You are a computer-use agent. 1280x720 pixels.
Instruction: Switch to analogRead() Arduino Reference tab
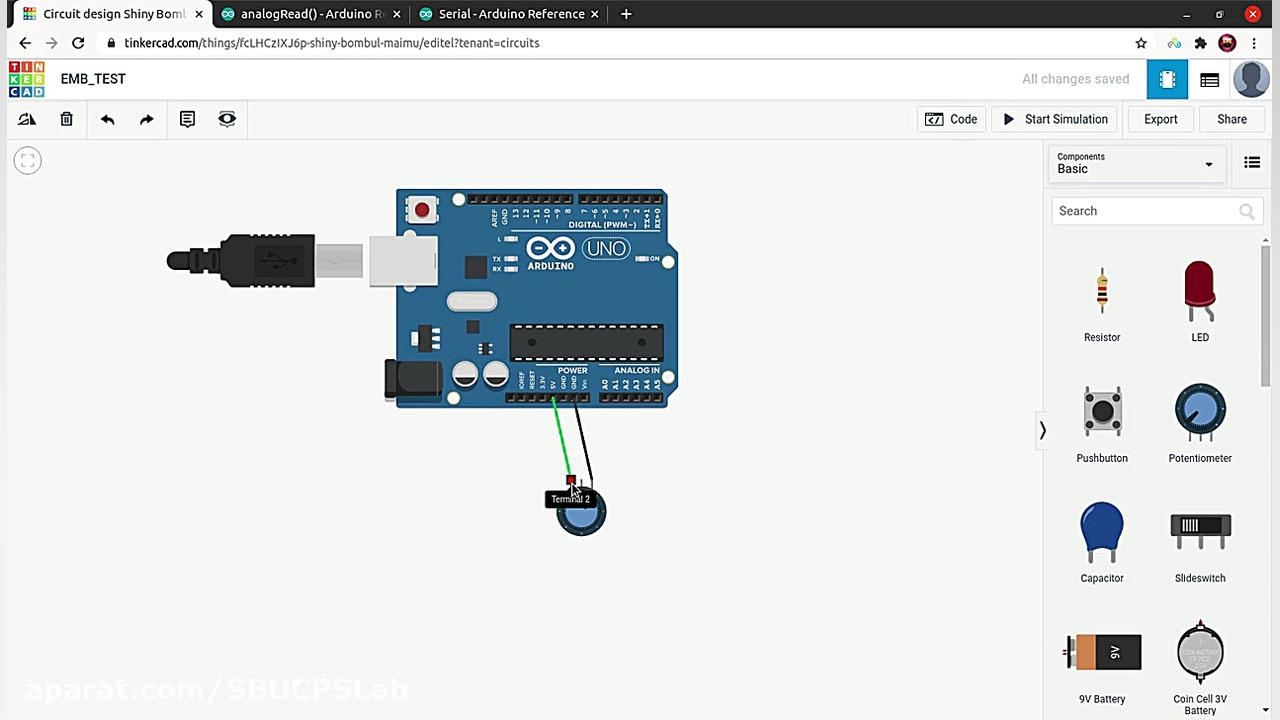pyautogui.click(x=312, y=14)
